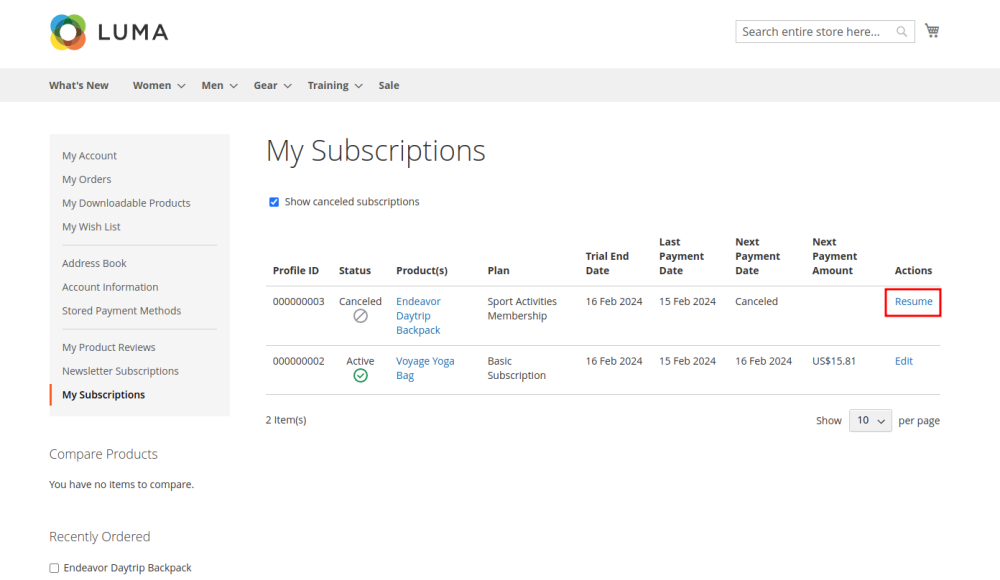This screenshot has width=1000, height=580.
Task: Open My Wish List
Action: [x=91, y=227]
